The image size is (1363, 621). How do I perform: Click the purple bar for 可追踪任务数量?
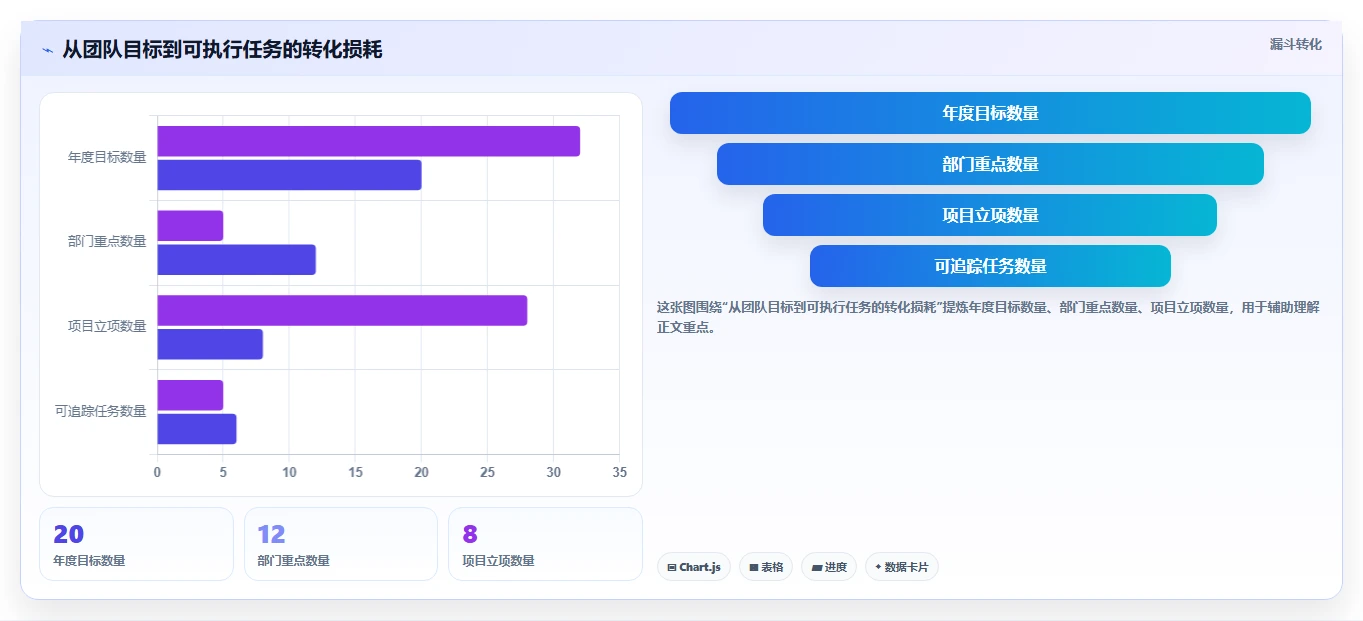[x=190, y=395]
